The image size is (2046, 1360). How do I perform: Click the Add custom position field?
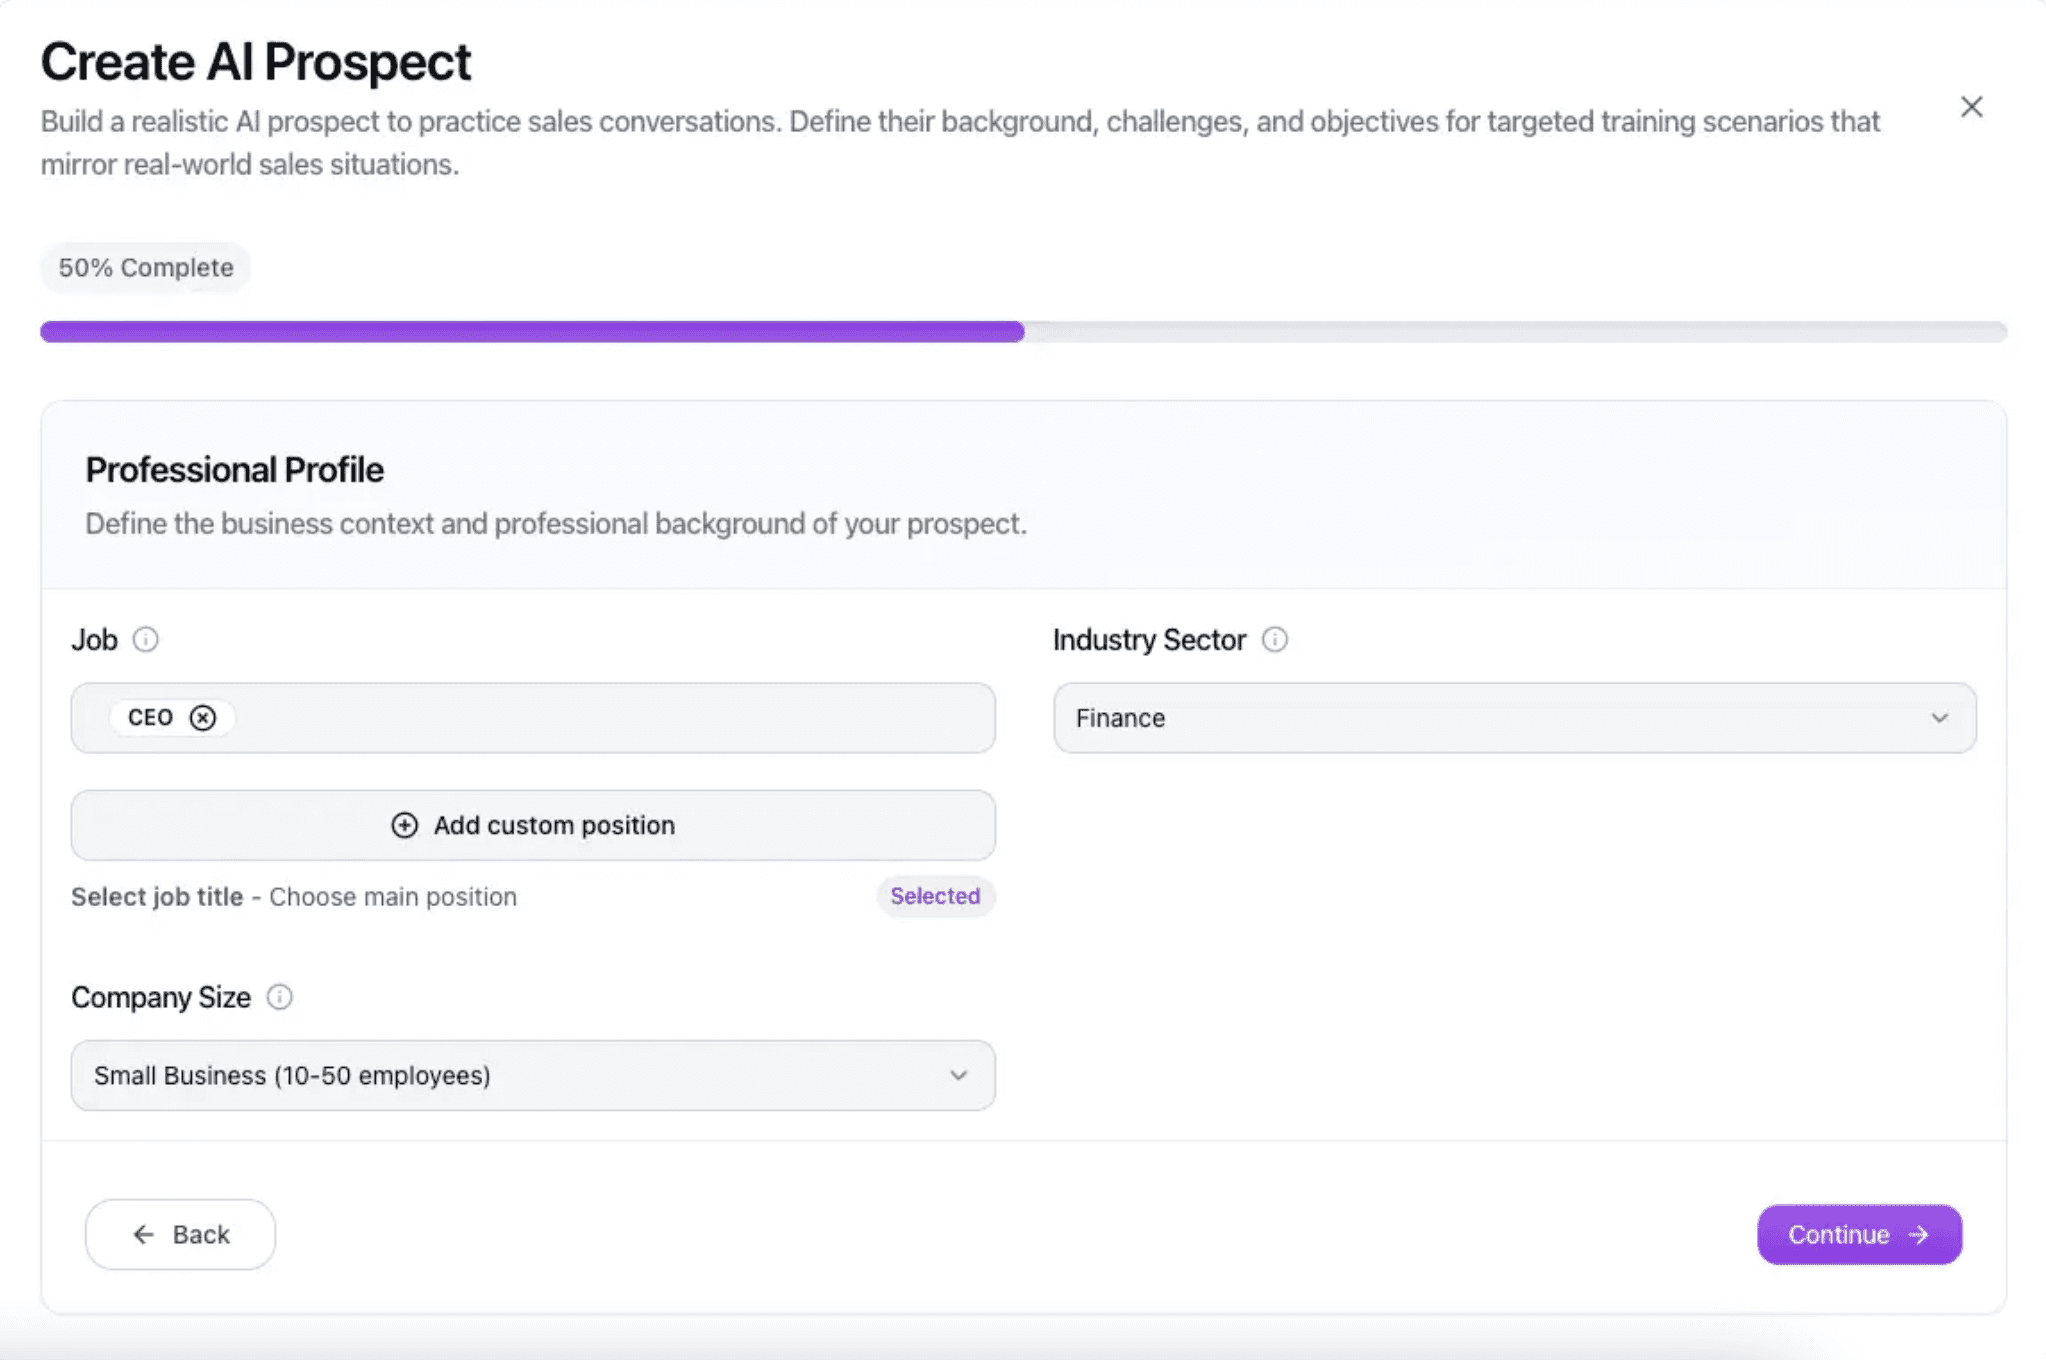click(532, 824)
